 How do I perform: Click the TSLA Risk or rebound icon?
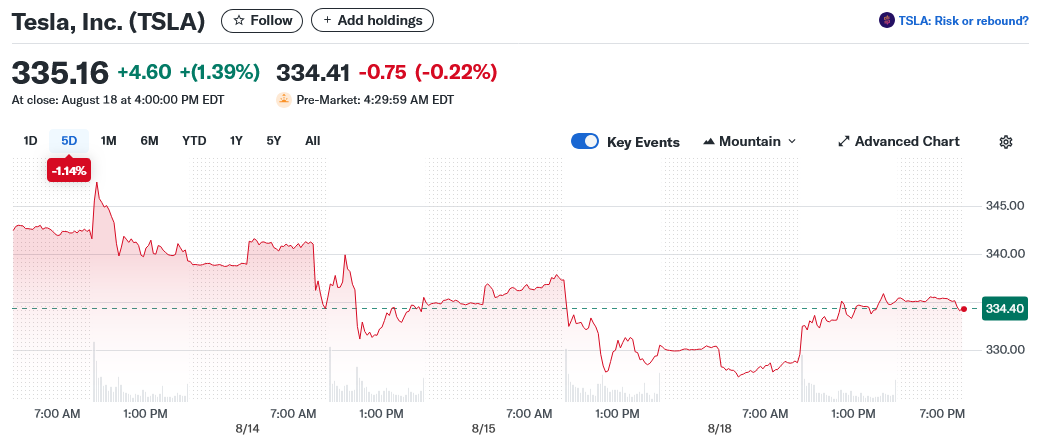(887, 21)
